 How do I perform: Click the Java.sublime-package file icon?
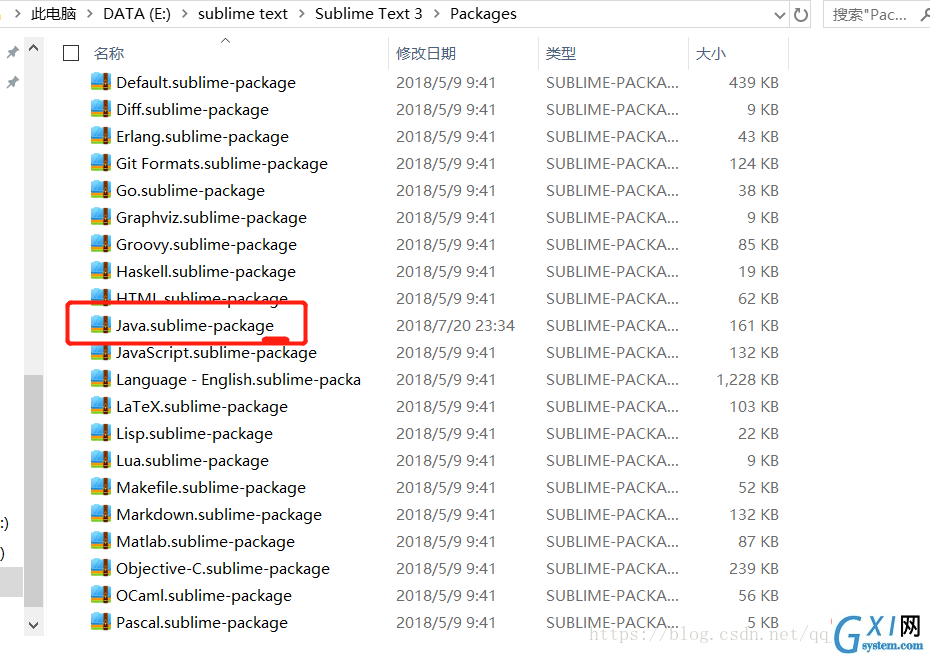point(101,325)
